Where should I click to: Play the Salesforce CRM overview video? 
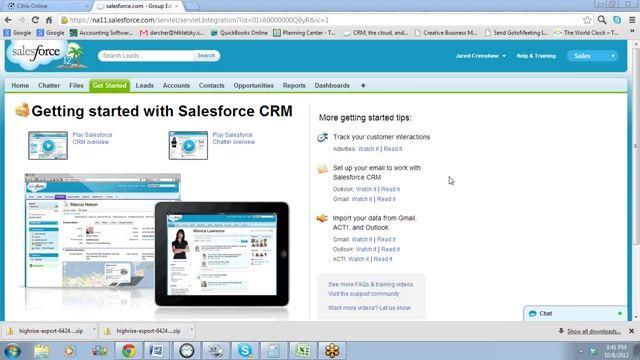coord(48,145)
